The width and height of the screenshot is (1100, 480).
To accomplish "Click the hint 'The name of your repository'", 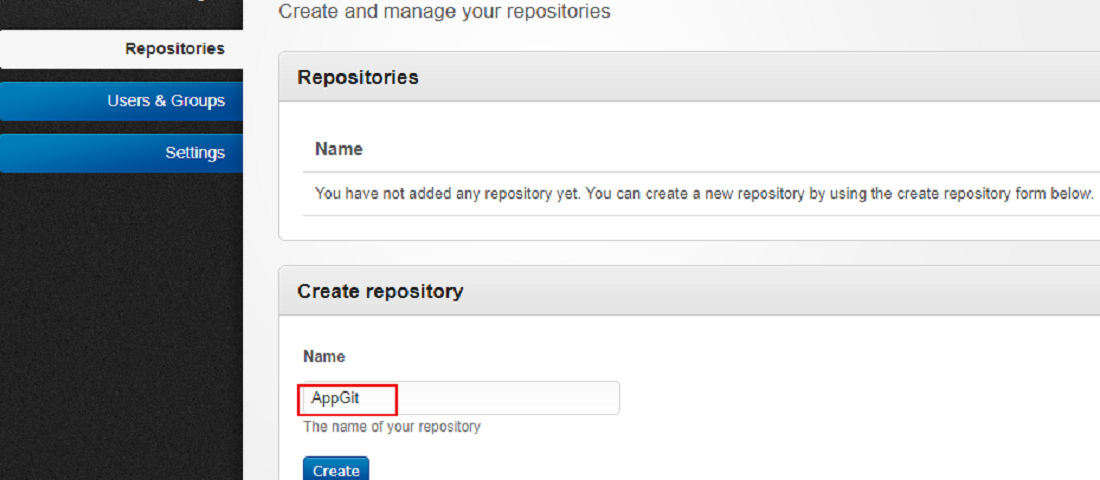I will [392, 427].
